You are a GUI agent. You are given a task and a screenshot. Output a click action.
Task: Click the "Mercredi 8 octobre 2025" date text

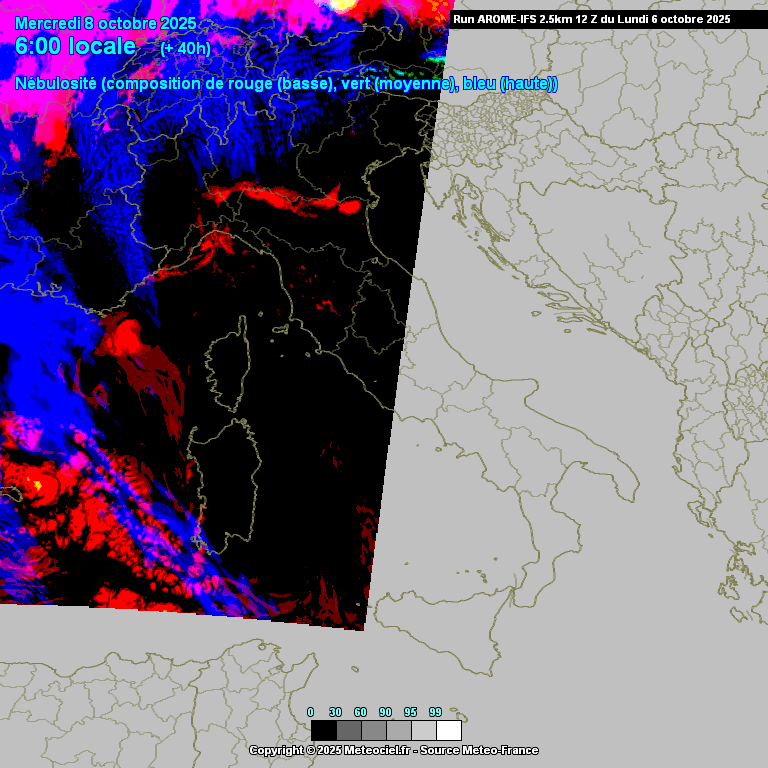(x=105, y=24)
